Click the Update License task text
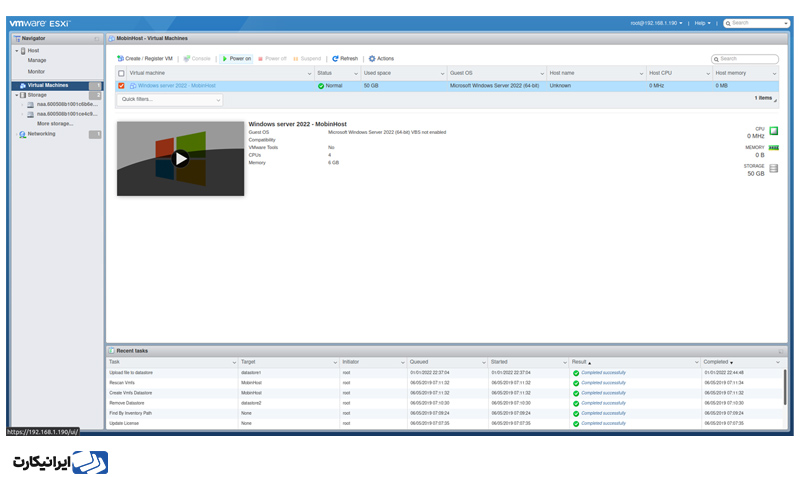The image size is (800, 477). click(x=124, y=423)
